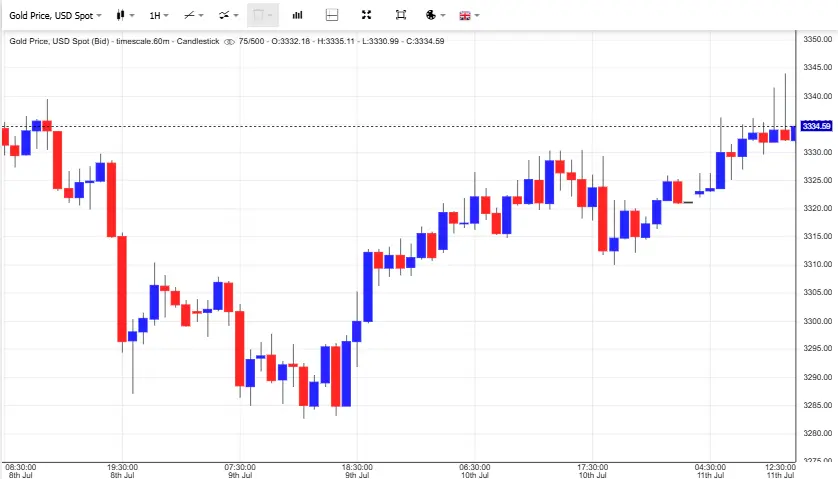Click the four-arrows fullscreen icon
Image resolution: width=838 pixels, height=479 pixels.
pos(366,15)
